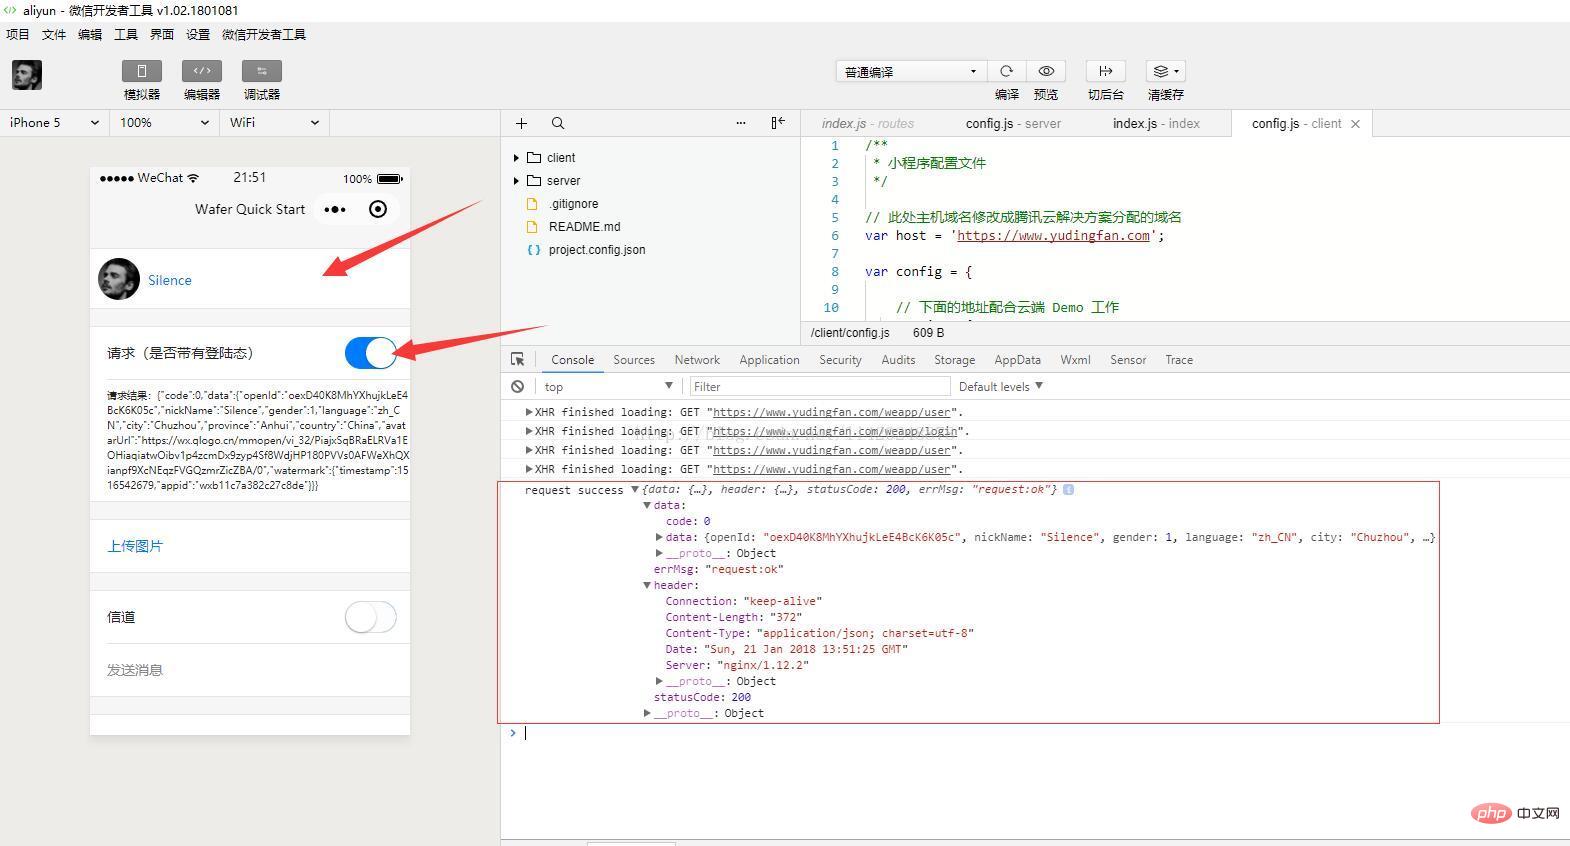Viewport: 1570px width, 846px height.
Task: Enable the 信道 tunnel switch
Action: [x=371, y=617]
